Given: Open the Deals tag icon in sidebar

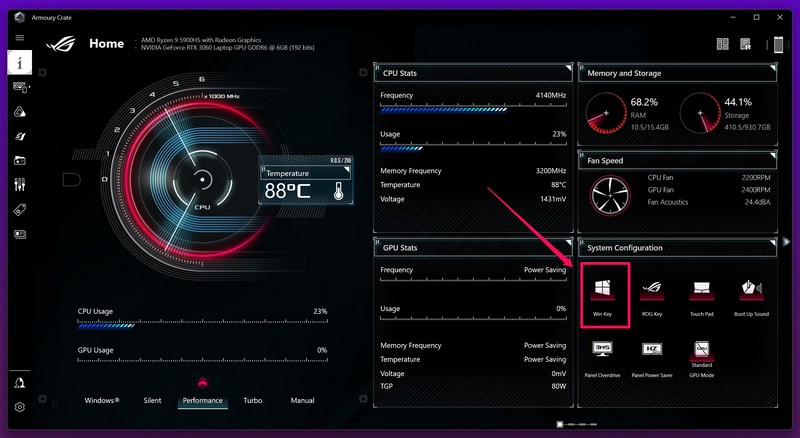Looking at the screenshot, I should point(20,210).
